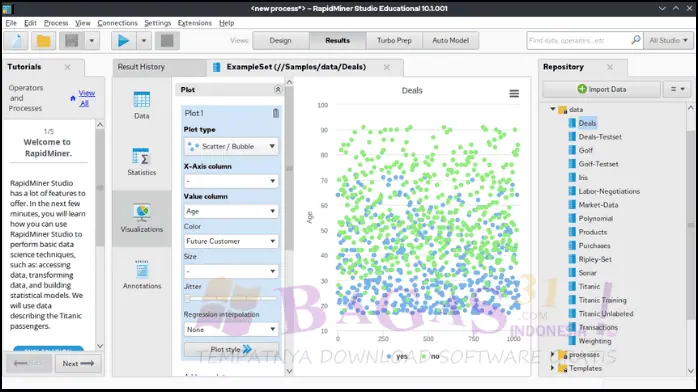
Task: Switch to the Turbo Prep view tab
Action: coord(394,40)
